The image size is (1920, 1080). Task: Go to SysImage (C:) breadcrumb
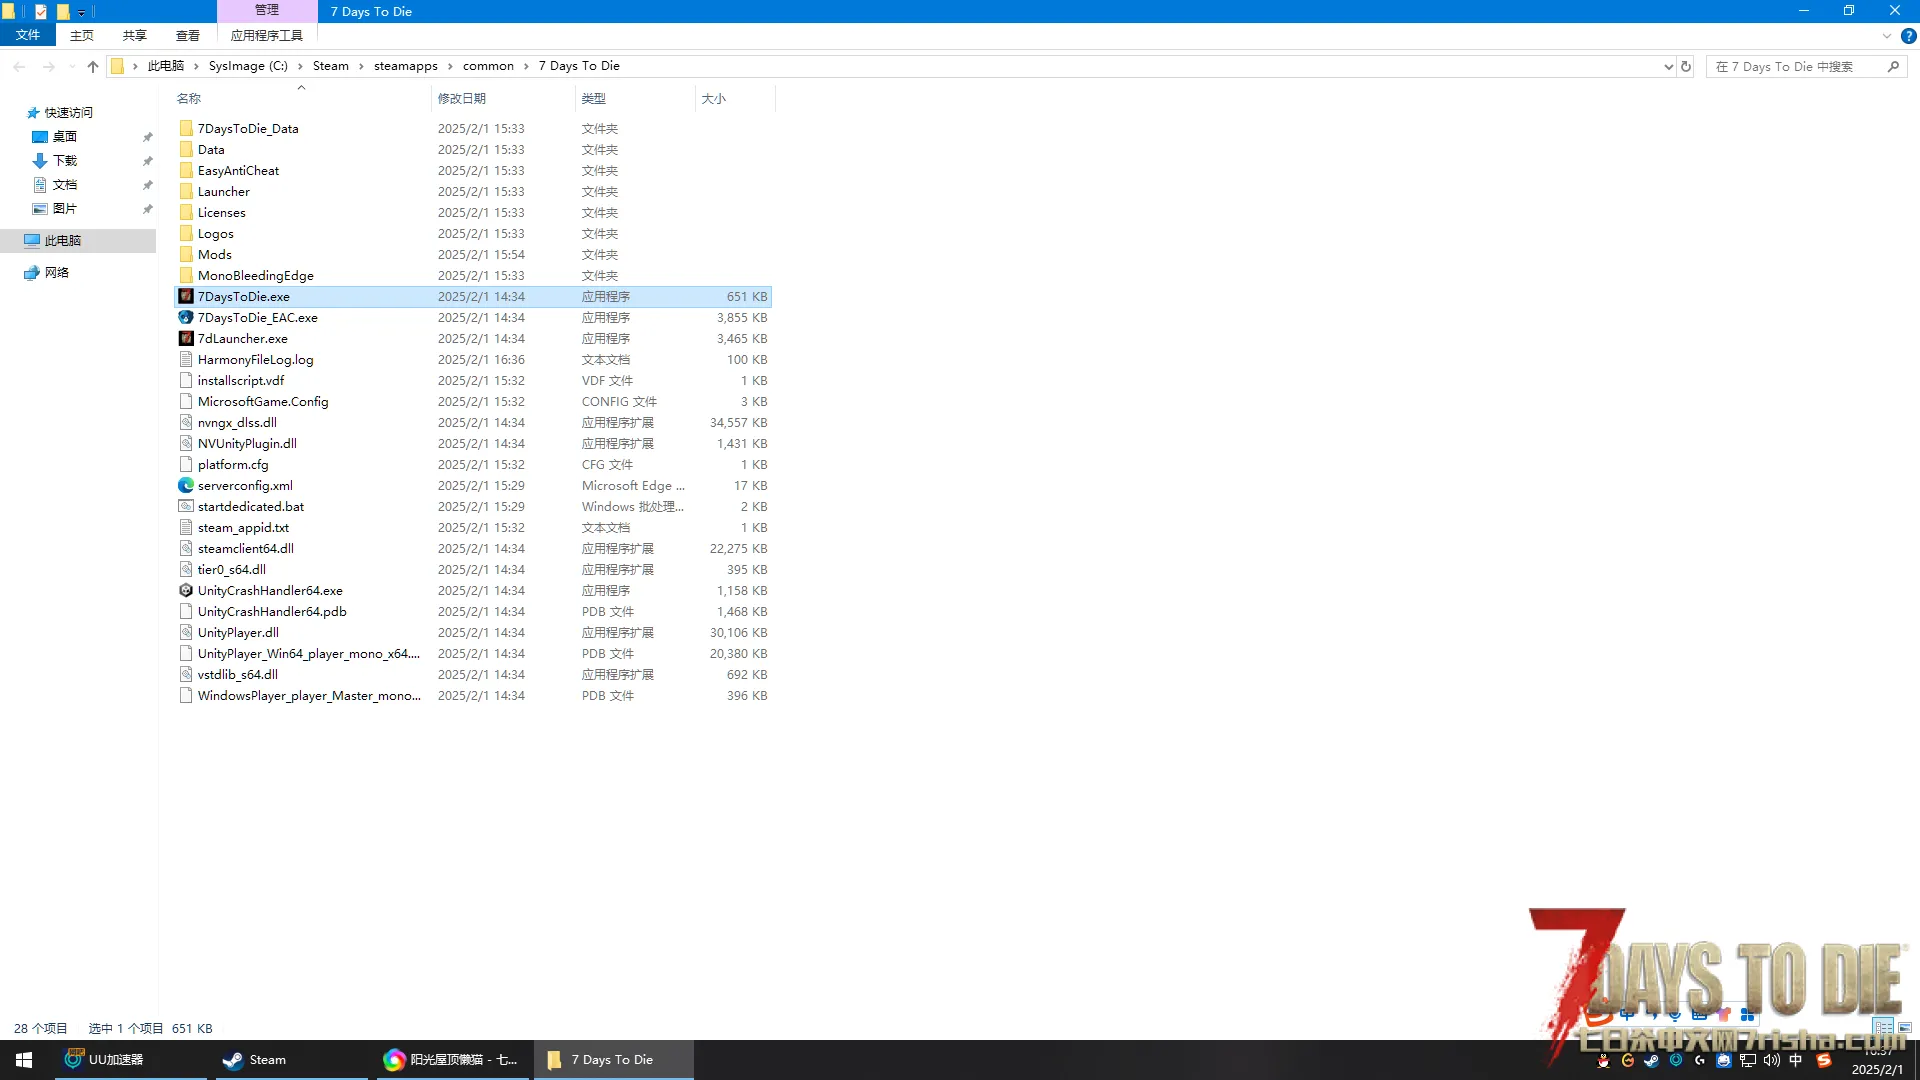(248, 66)
